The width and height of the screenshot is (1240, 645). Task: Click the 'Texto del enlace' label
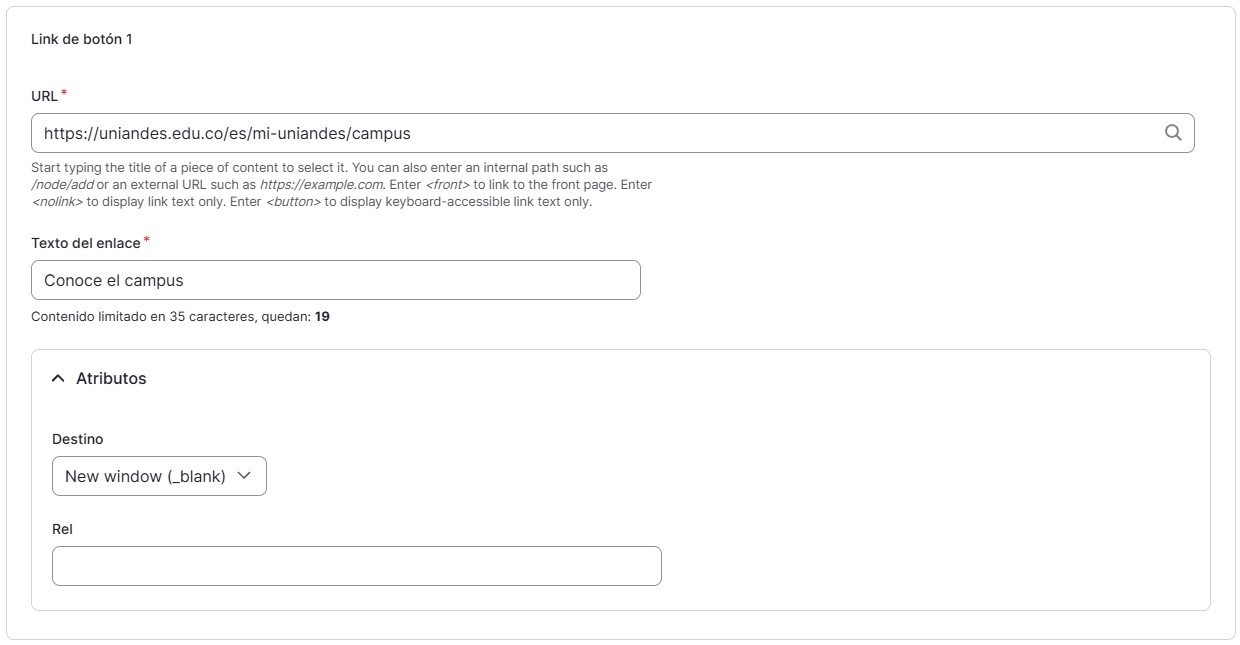point(86,243)
